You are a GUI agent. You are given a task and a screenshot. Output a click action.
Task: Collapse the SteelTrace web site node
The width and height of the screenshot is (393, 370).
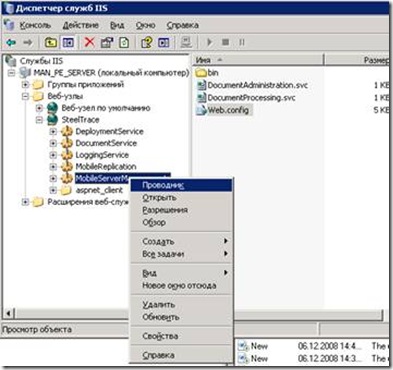[x=39, y=120]
